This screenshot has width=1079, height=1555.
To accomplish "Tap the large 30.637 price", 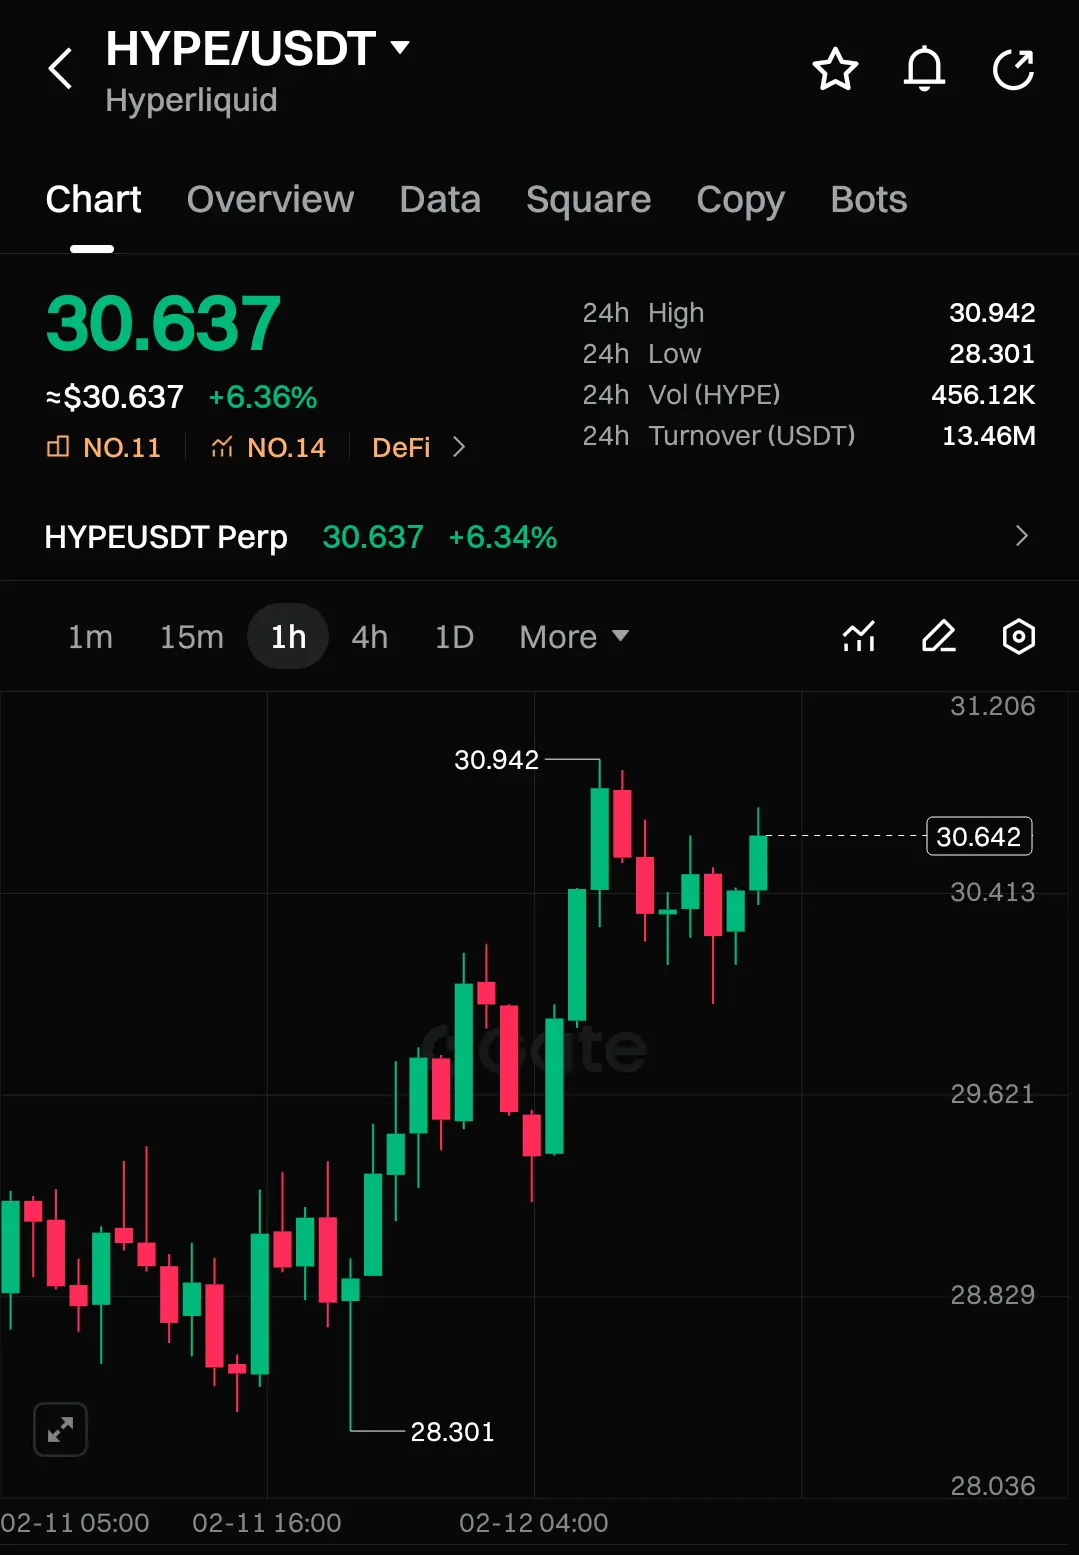I will (163, 324).
